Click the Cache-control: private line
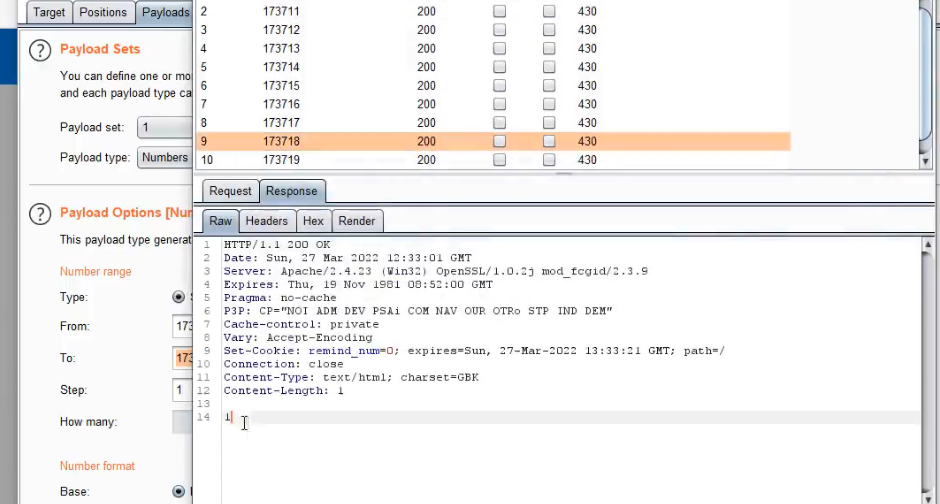 tap(302, 324)
